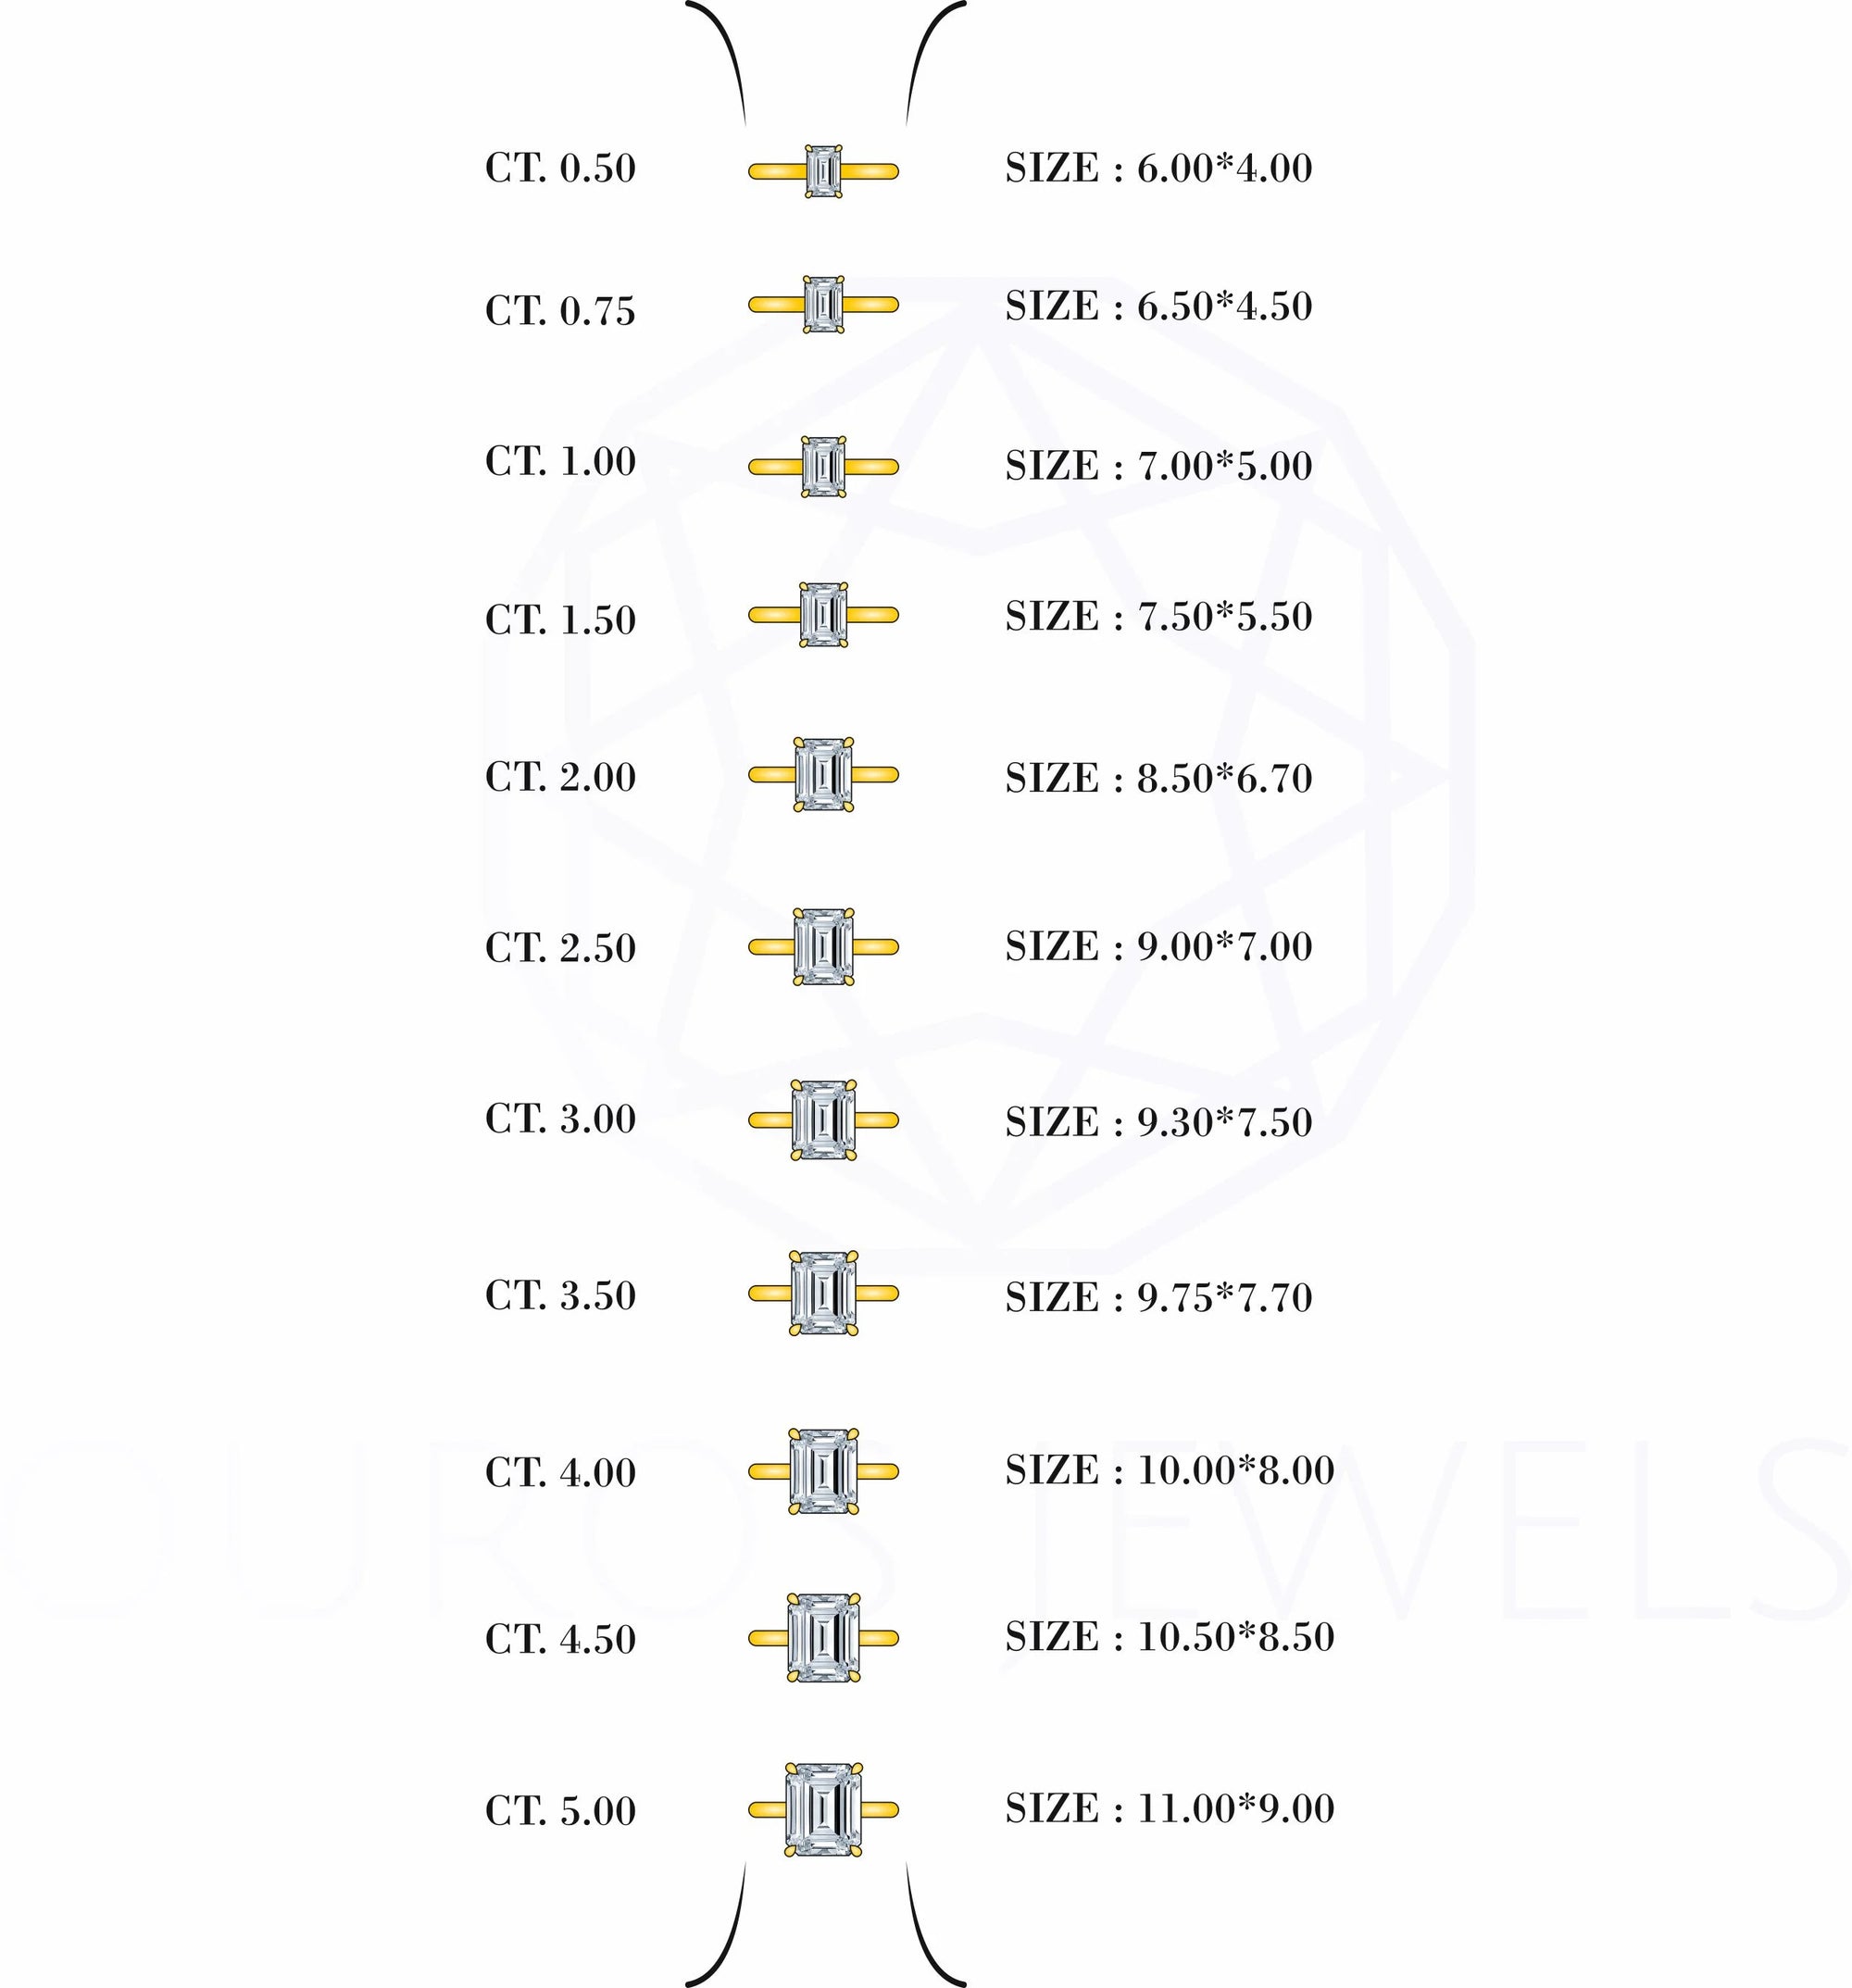Click the 4.00 carat ring illustration

(823, 1470)
